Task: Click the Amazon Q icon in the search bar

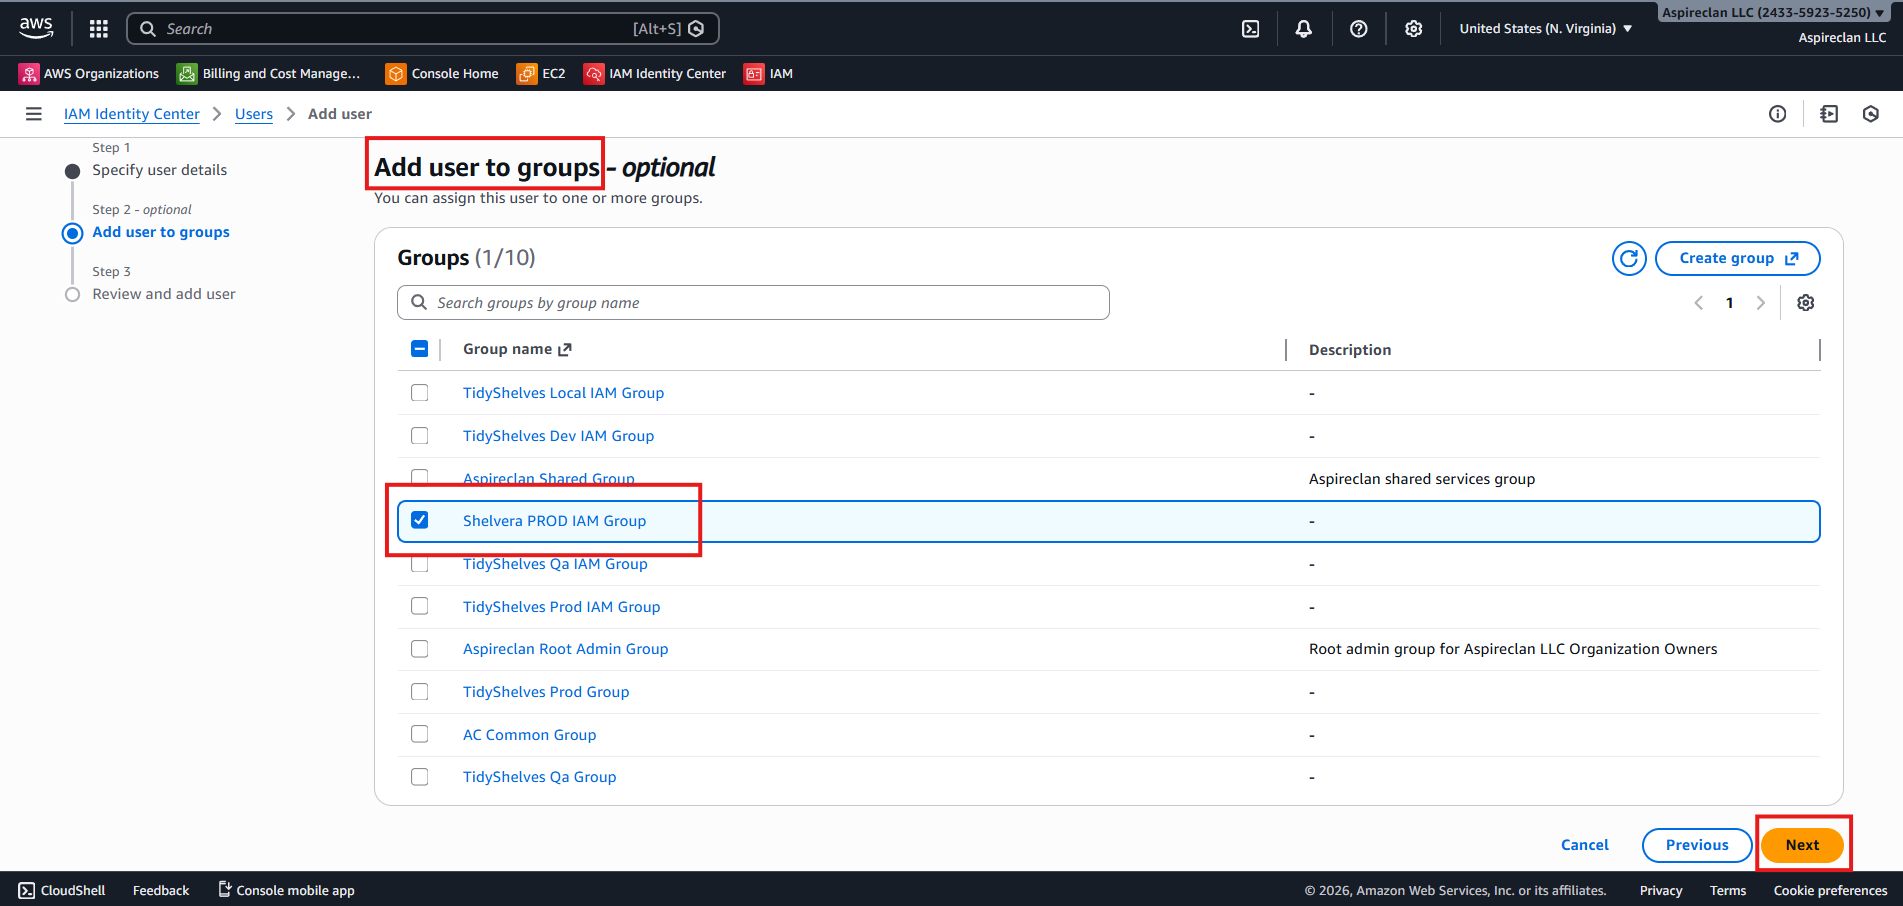Action: [x=697, y=29]
